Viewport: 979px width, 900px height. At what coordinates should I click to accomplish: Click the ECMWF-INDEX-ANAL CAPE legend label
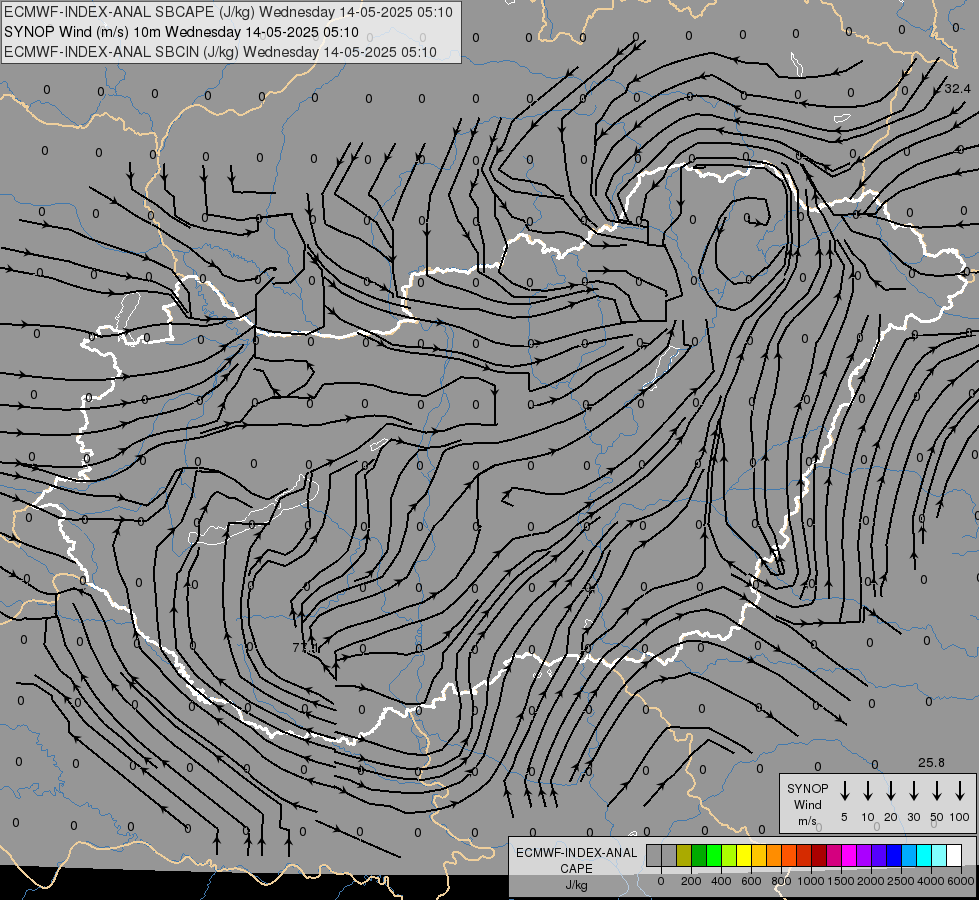pos(576,860)
